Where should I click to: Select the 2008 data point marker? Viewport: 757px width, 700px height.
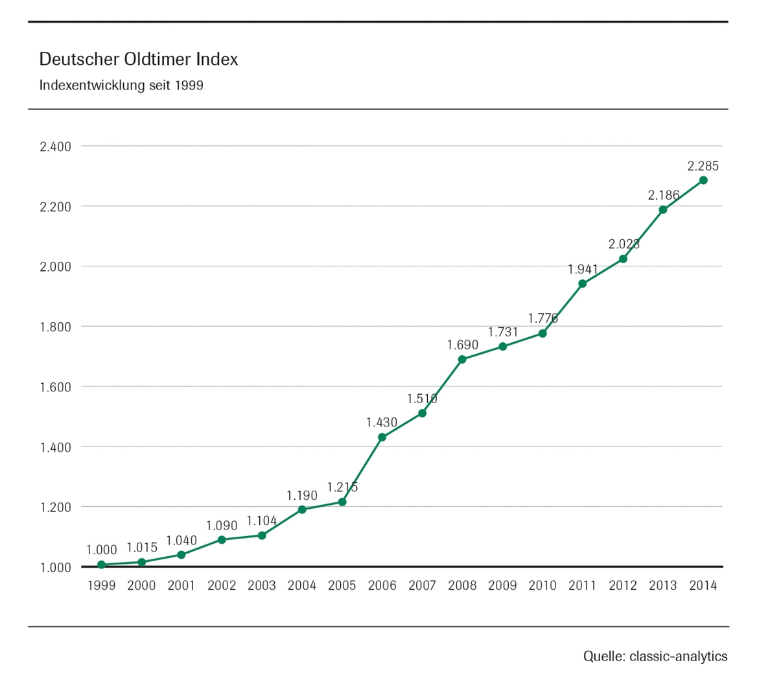coord(462,359)
